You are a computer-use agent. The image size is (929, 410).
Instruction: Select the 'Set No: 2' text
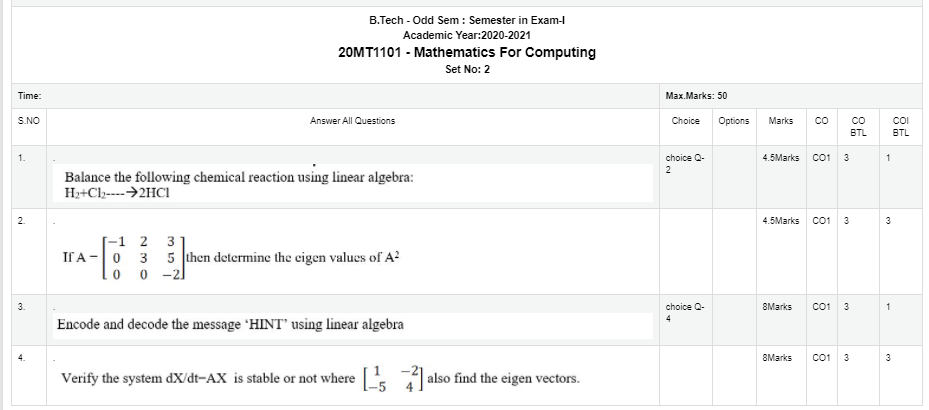coord(467,69)
